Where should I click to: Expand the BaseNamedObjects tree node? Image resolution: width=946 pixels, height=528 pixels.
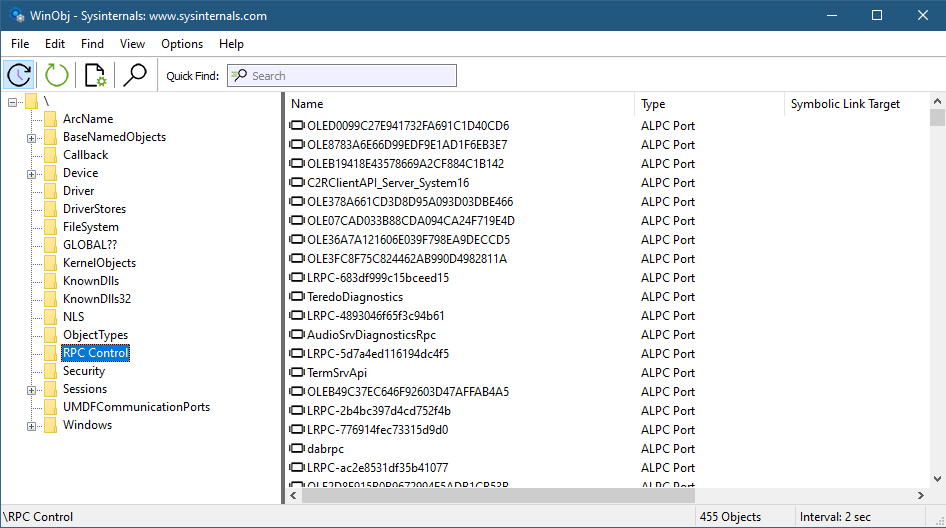[x=32, y=137]
